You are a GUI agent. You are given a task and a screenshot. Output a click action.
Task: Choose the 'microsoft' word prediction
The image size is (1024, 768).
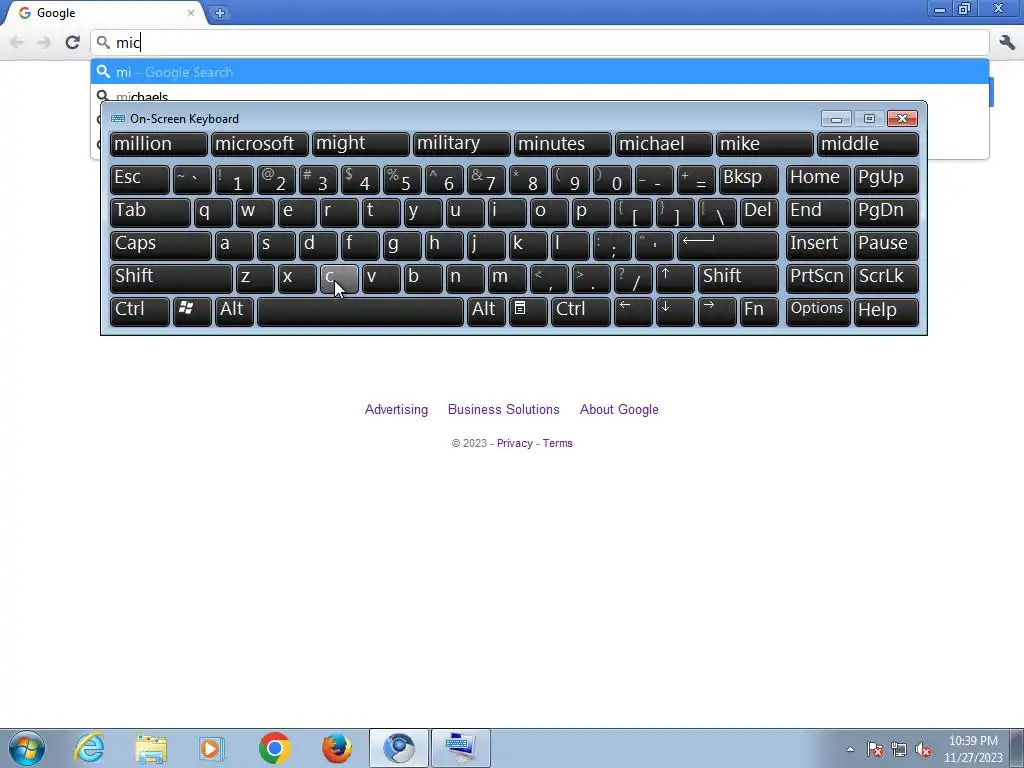coord(259,144)
